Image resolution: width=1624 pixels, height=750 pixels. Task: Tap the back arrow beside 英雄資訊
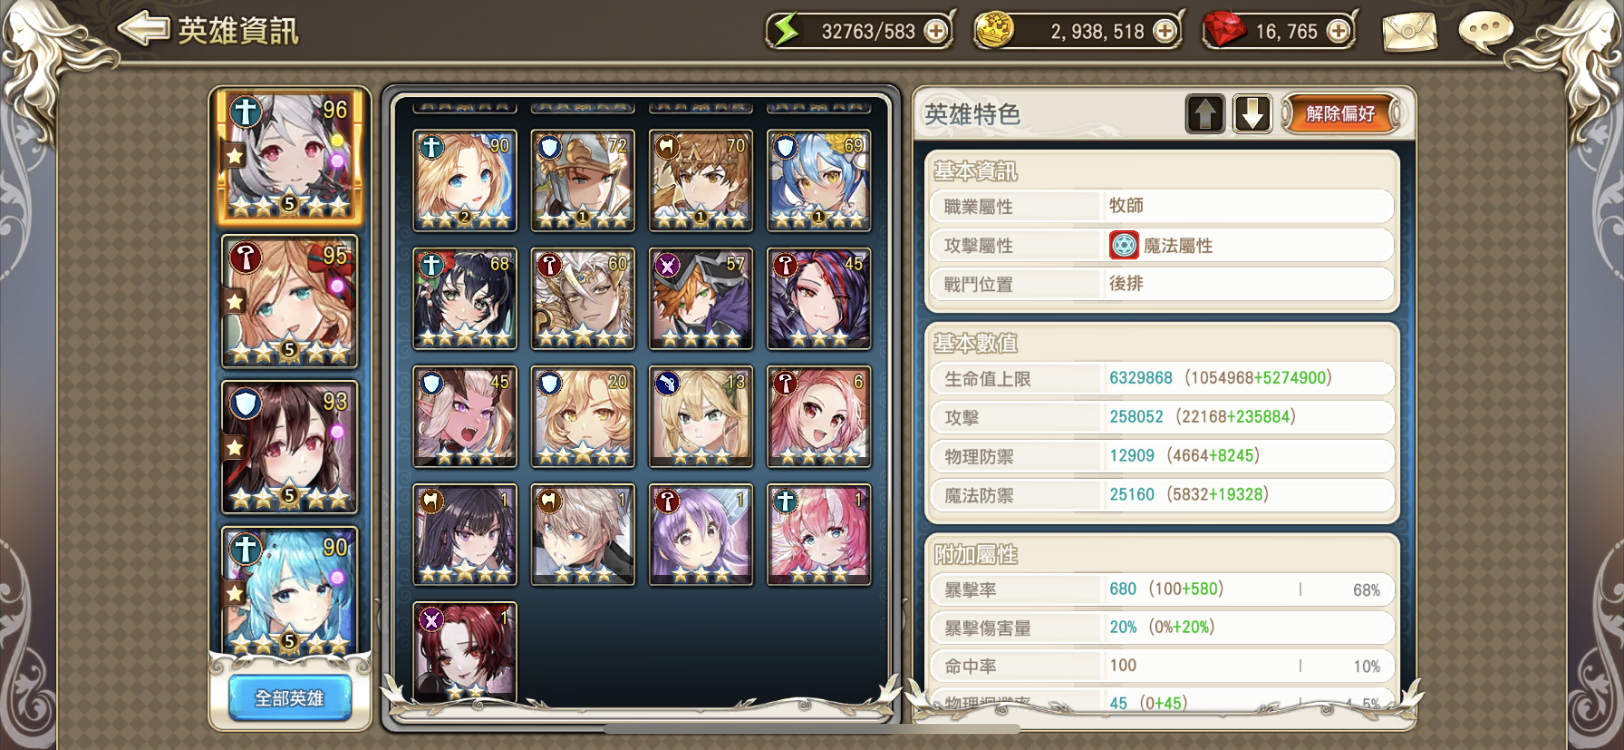[145, 29]
